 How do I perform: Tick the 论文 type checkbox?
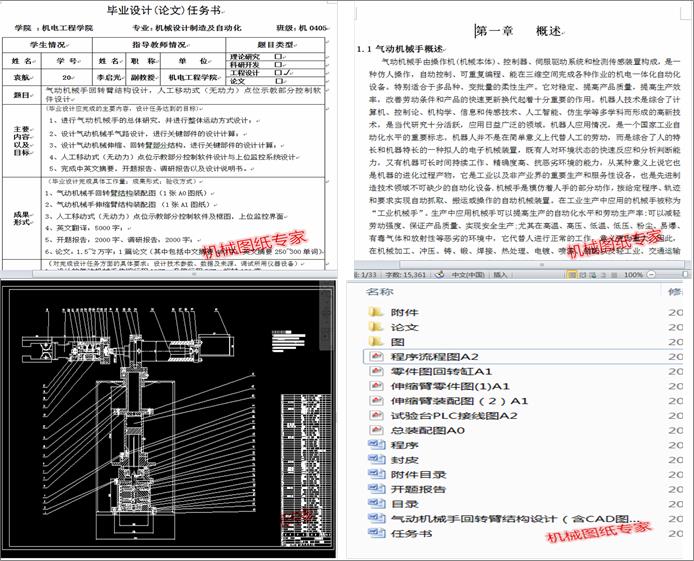[x=278, y=81]
